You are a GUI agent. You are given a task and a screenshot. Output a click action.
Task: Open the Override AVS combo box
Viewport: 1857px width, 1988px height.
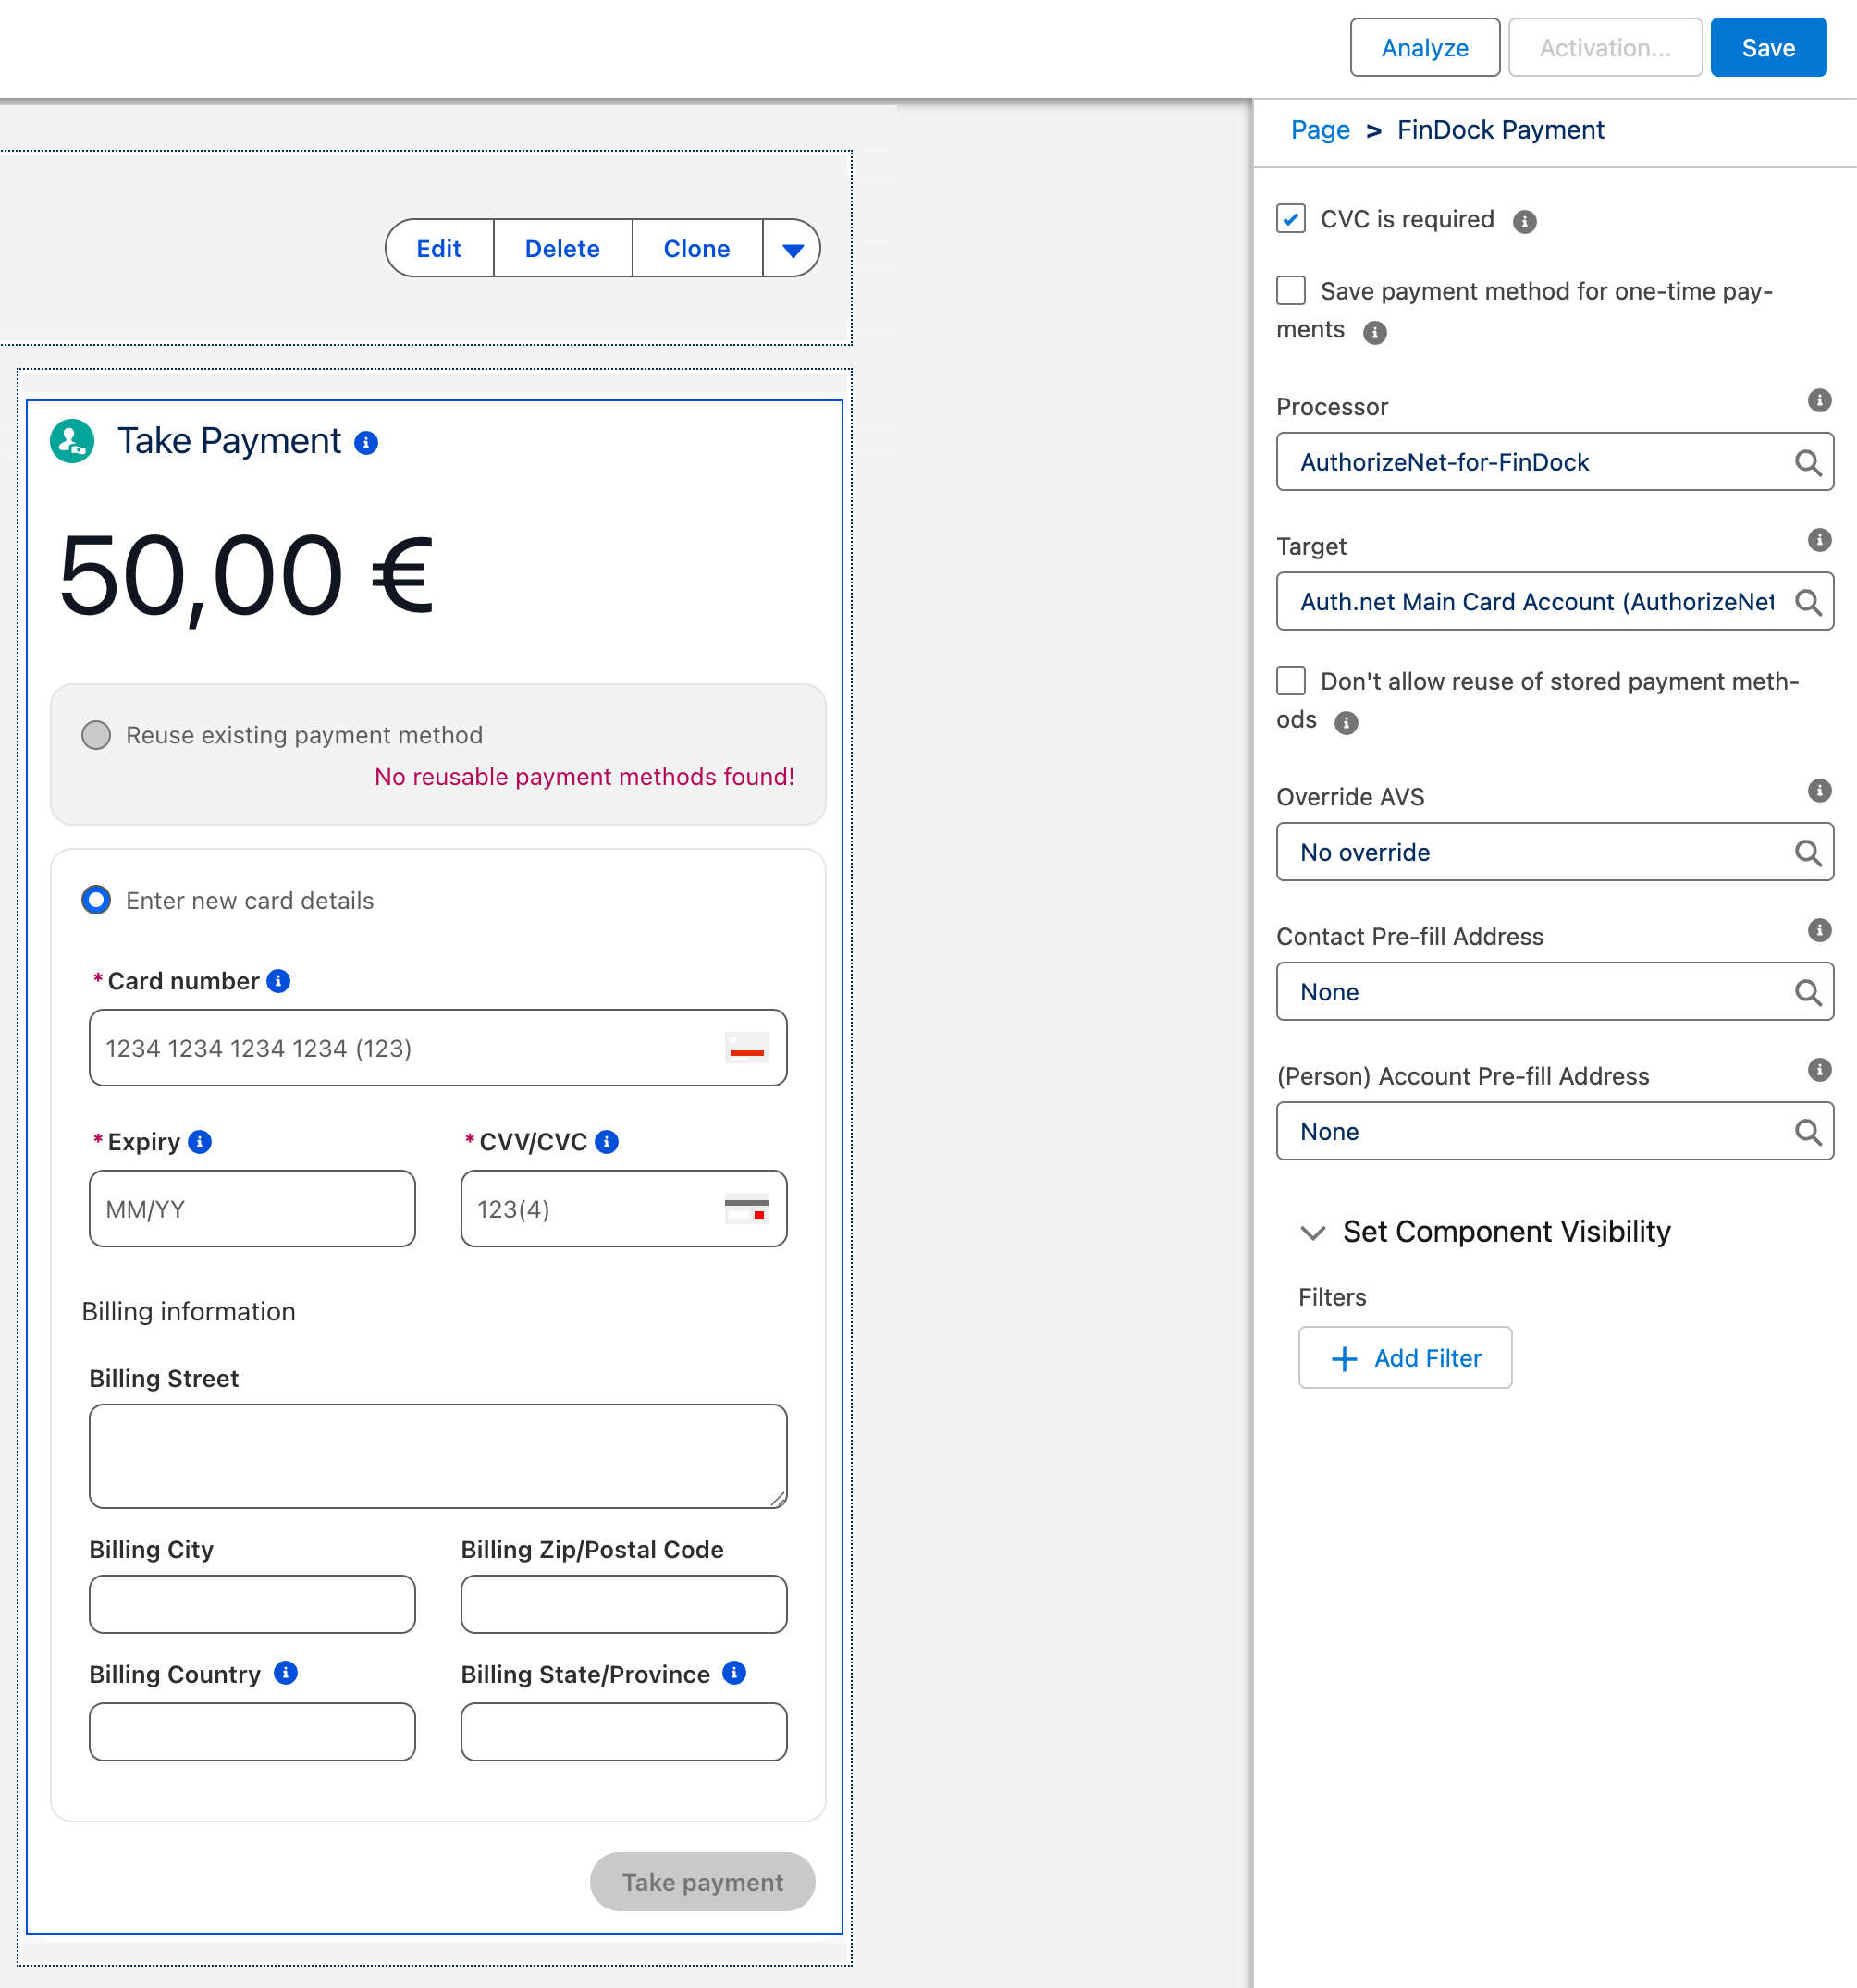click(x=1554, y=852)
